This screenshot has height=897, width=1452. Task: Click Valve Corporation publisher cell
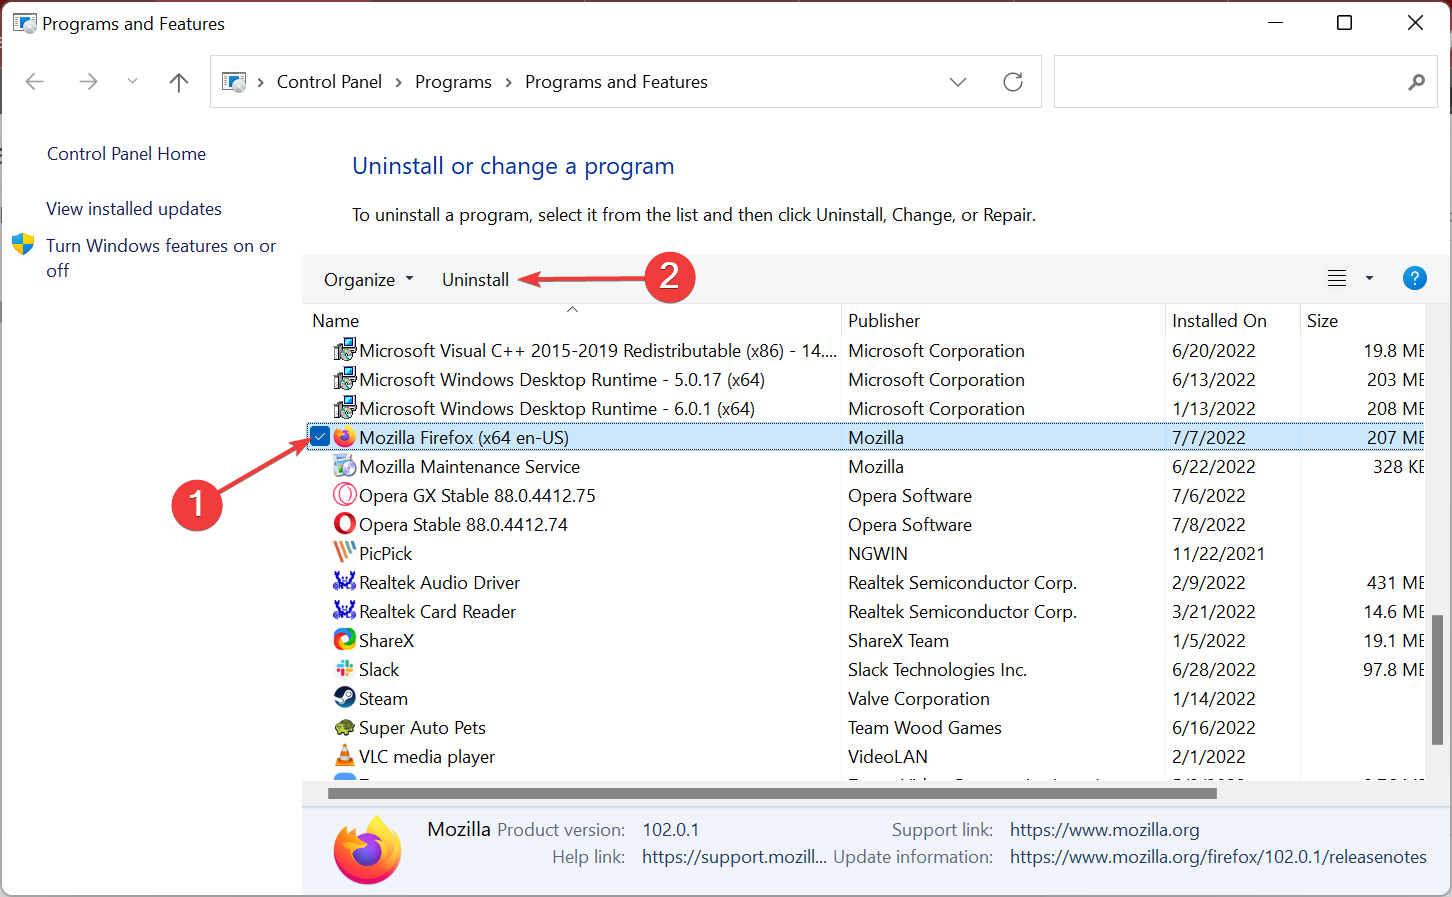919,699
